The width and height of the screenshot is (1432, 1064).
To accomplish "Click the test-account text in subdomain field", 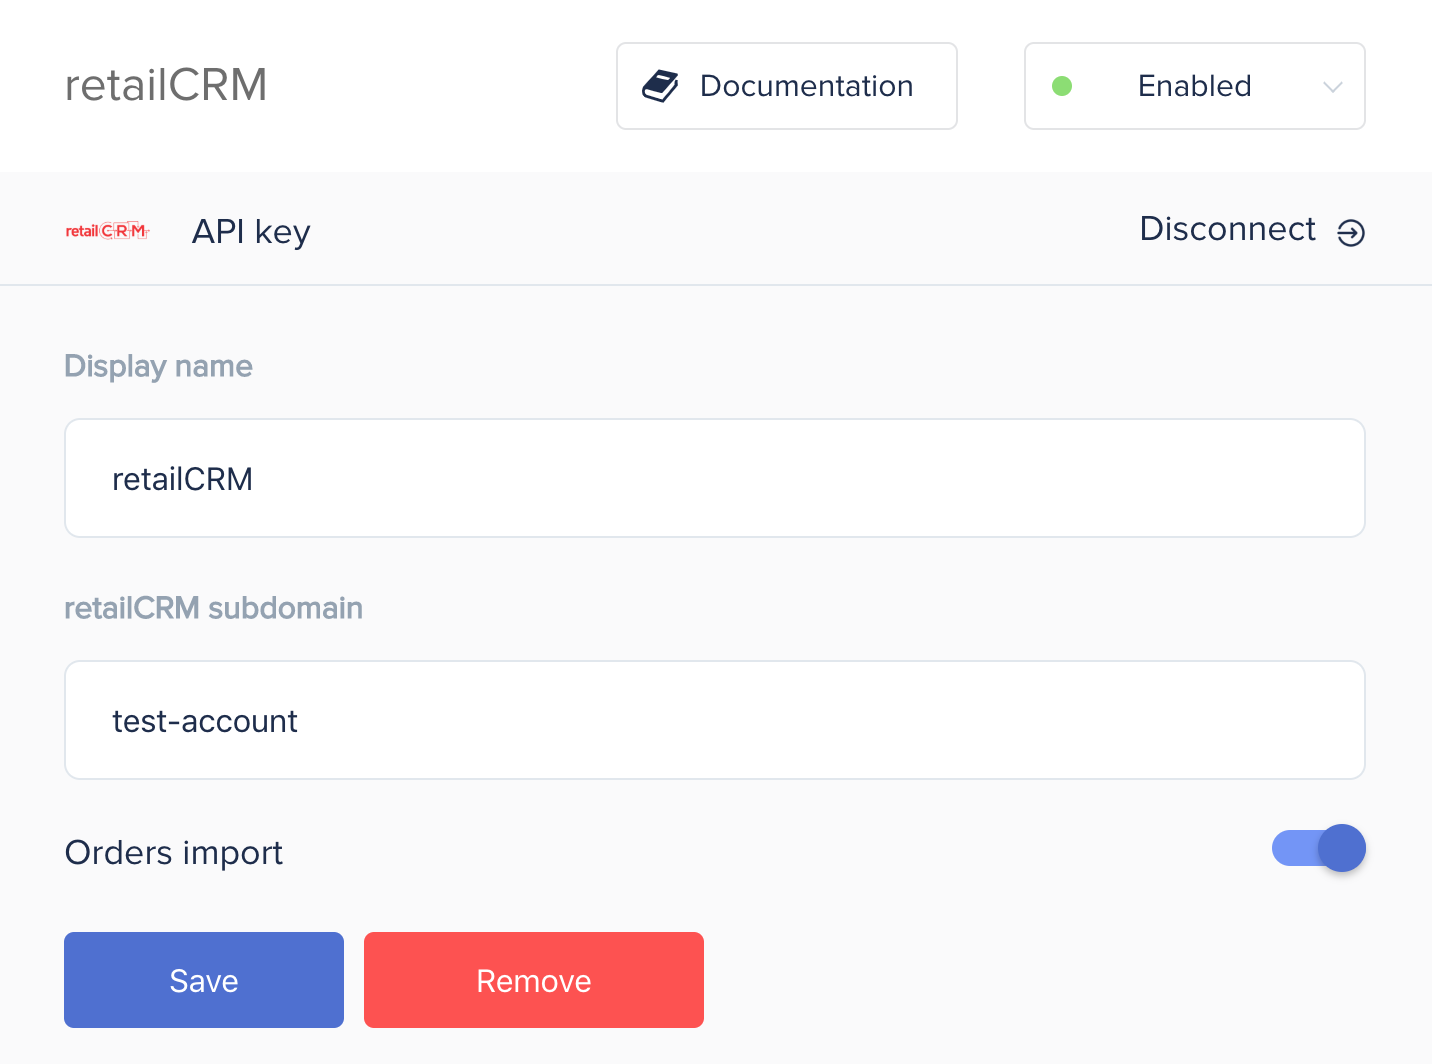I will (x=205, y=721).
